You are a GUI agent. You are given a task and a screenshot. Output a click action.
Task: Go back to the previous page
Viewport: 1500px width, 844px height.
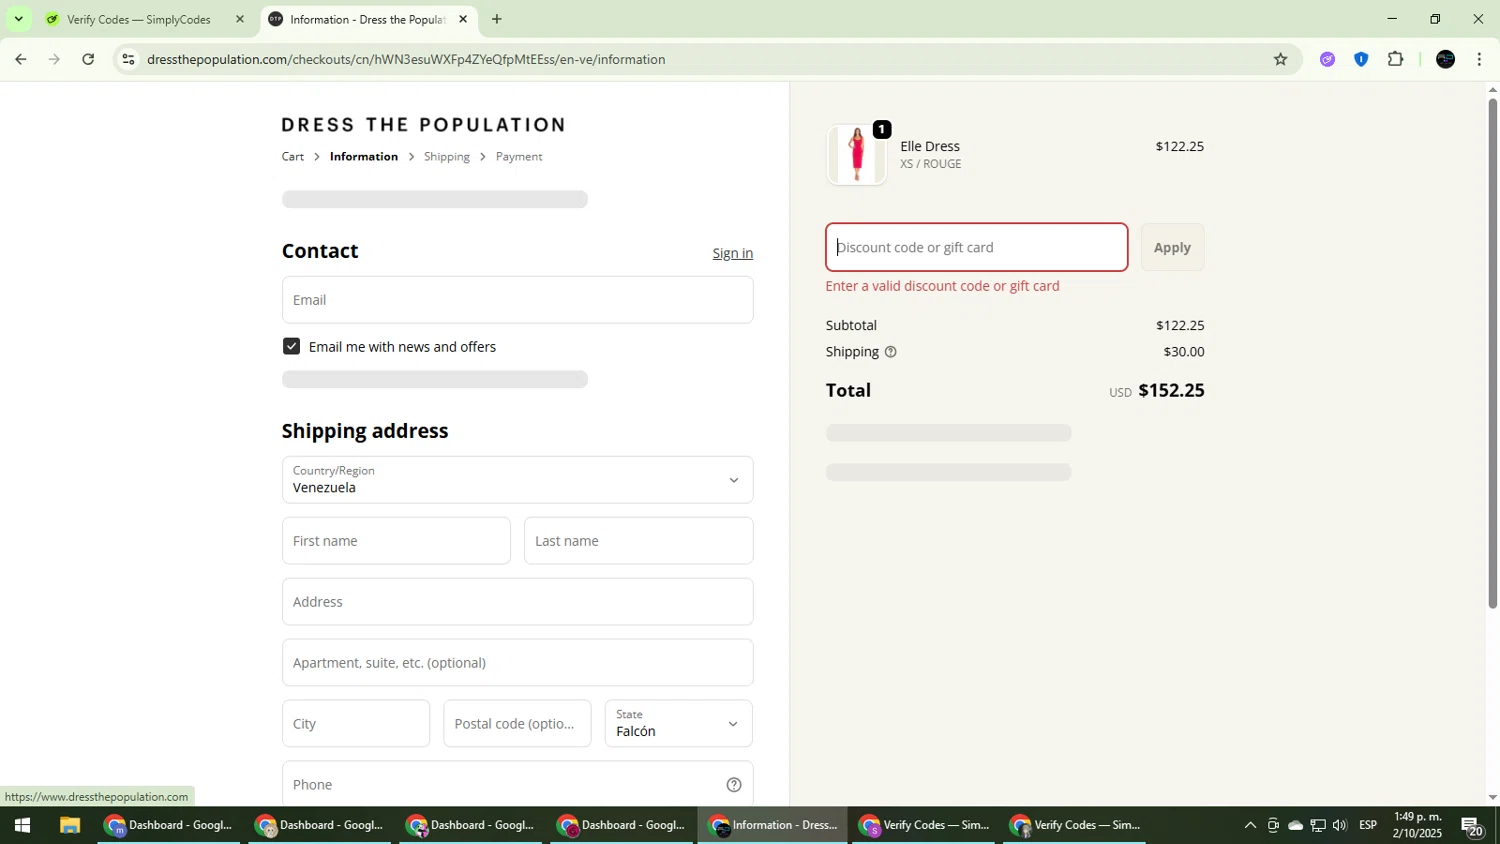coord(20,59)
